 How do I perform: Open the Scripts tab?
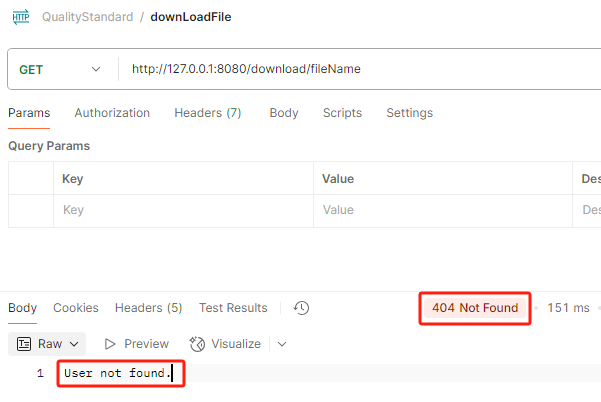point(342,113)
